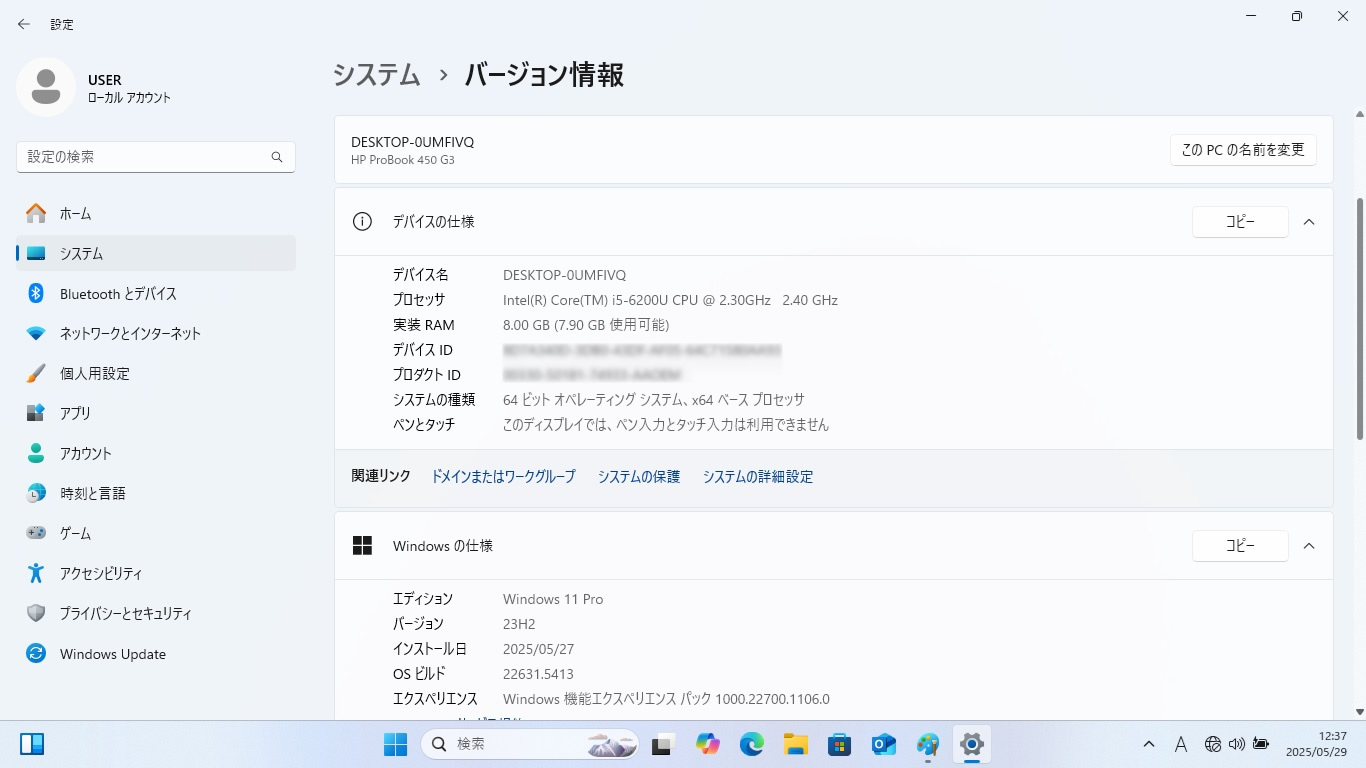Click the HP ProBook 450 G3 model text

click(x=403, y=160)
